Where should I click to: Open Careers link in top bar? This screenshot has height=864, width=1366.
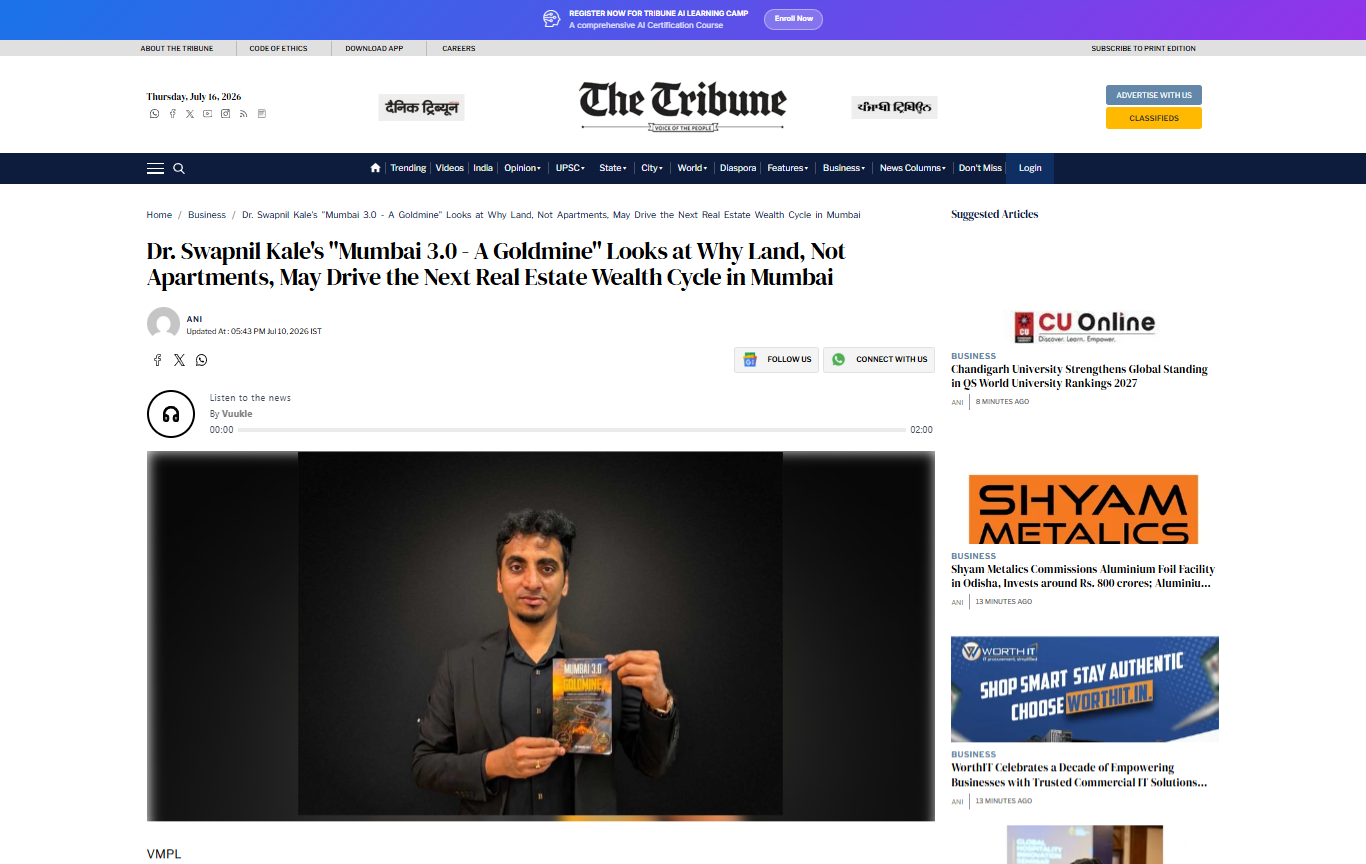tap(459, 48)
